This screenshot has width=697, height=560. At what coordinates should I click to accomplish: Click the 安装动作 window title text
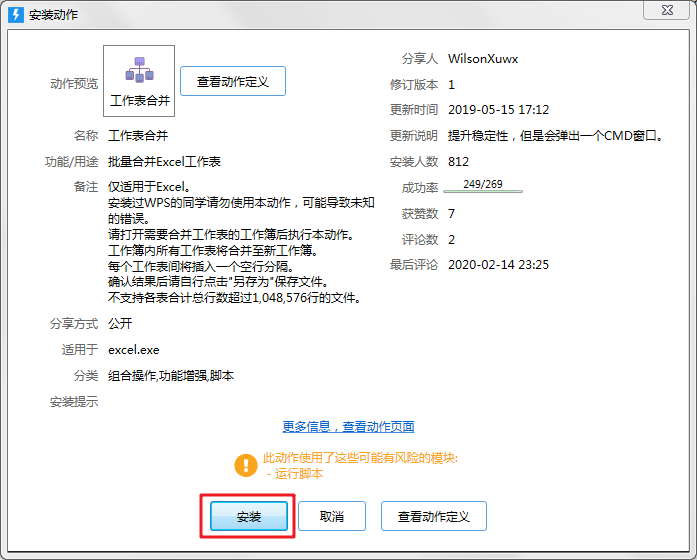click(x=53, y=15)
